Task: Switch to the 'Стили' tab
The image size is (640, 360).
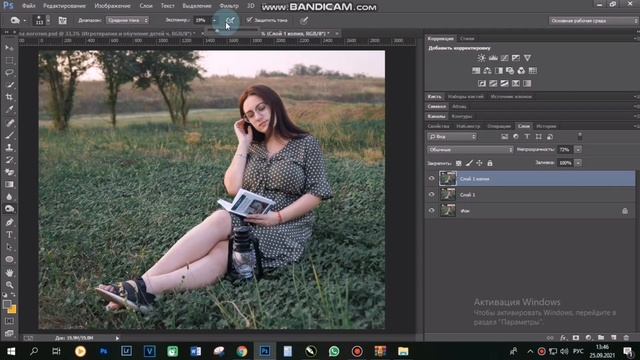Action: coord(467,38)
